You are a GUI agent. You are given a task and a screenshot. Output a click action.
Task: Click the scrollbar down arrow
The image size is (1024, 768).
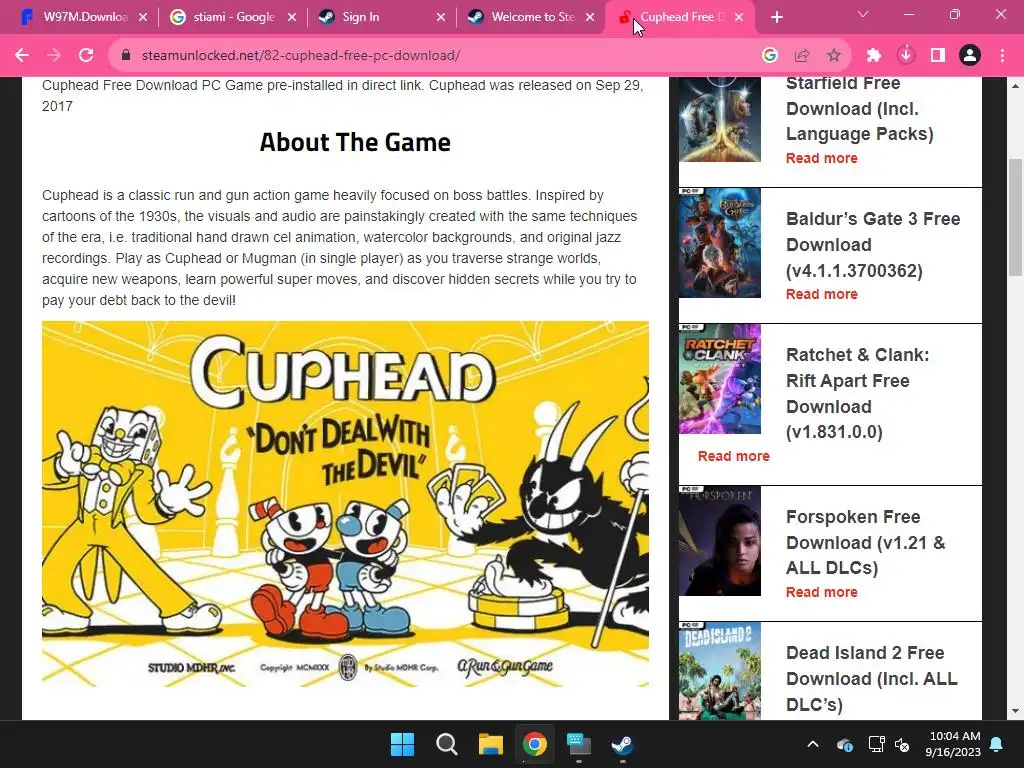pyautogui.click(x=1016, y=711)
